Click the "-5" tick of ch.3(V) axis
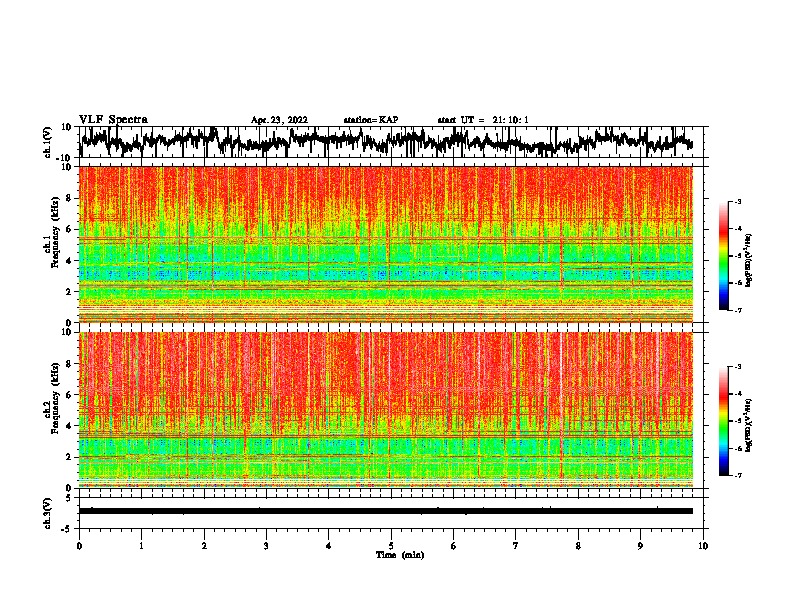This screenshot has width=792, height=612. click(x=67, y=529)
